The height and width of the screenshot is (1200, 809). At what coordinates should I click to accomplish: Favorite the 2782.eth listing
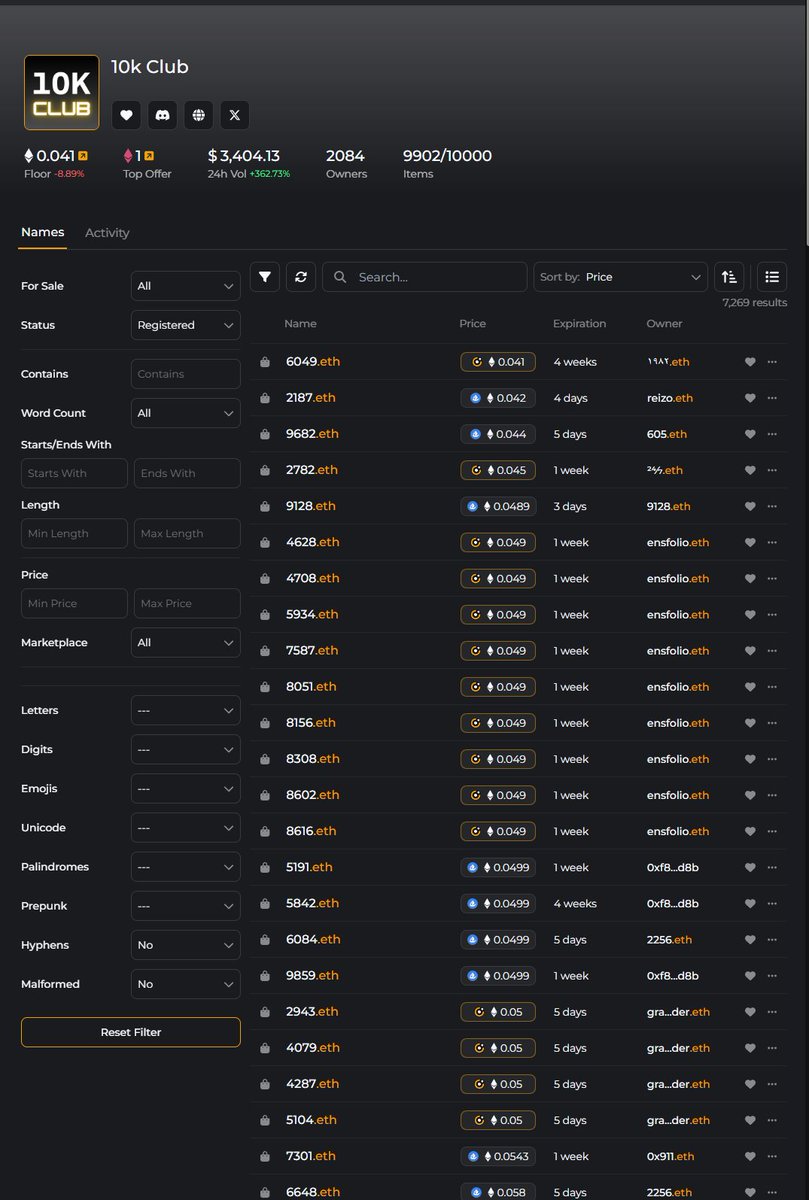coord(750,470)
